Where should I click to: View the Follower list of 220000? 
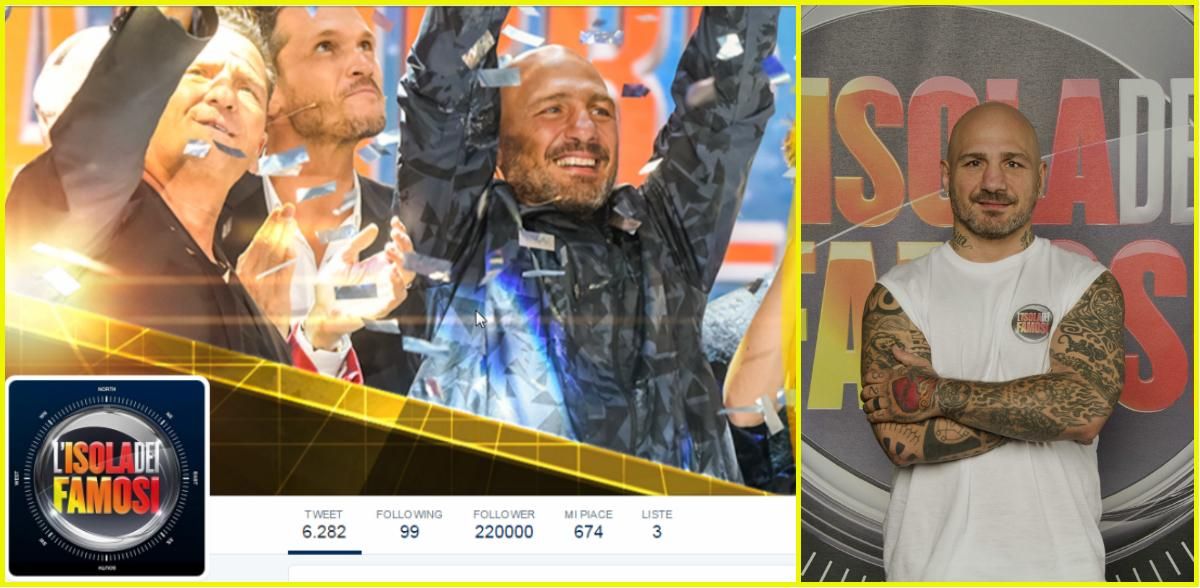coord(504,524)
